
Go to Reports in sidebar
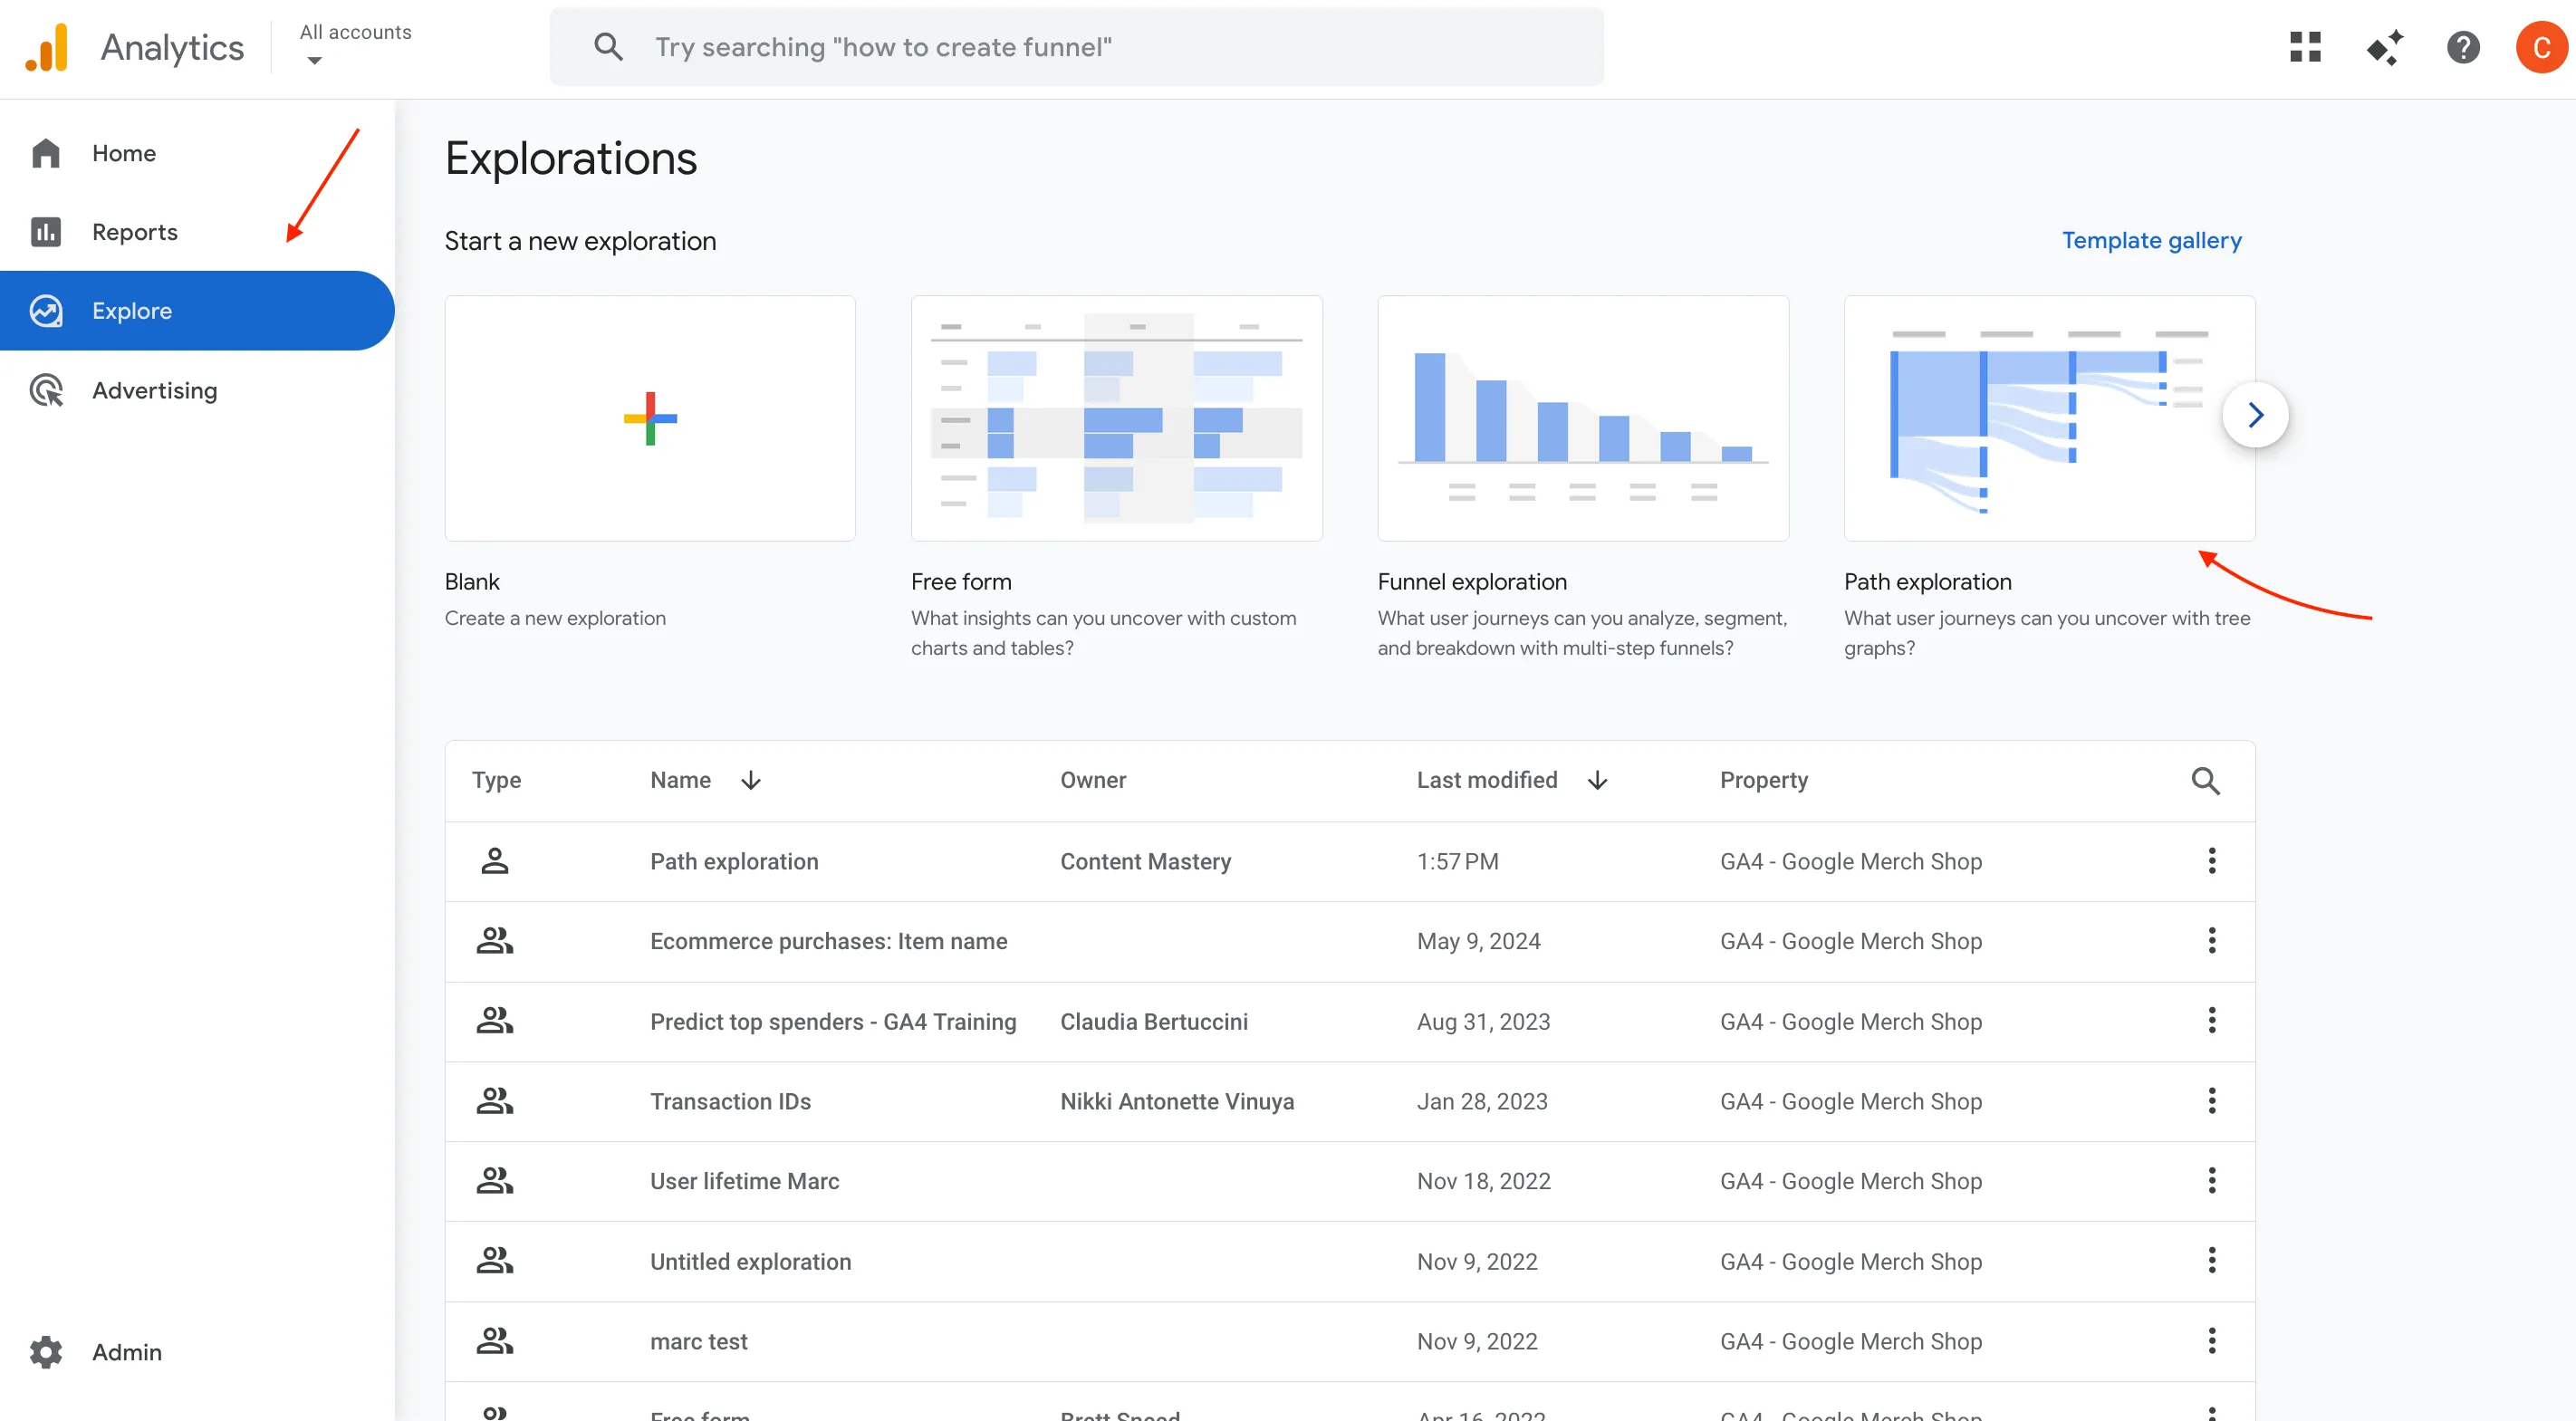click(x=134, y=232)
